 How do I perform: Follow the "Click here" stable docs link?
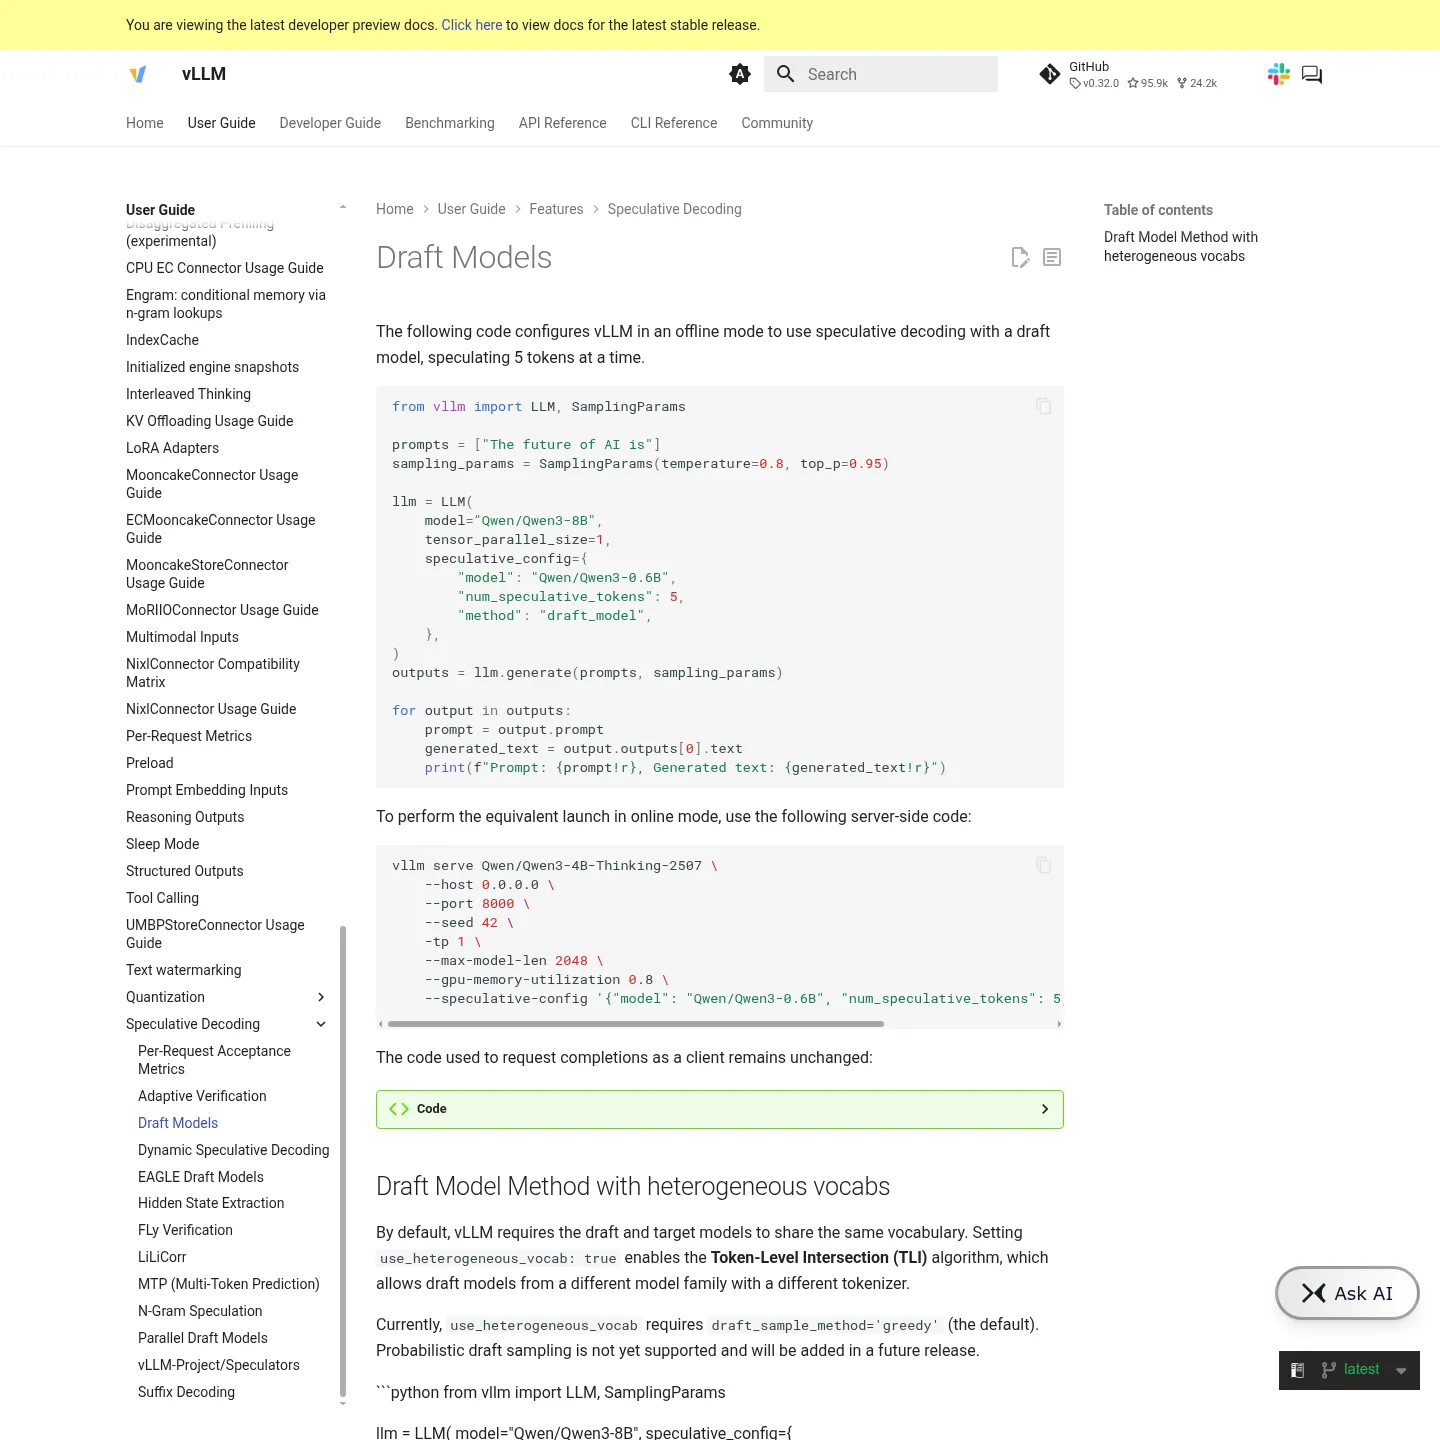[472, 25]
